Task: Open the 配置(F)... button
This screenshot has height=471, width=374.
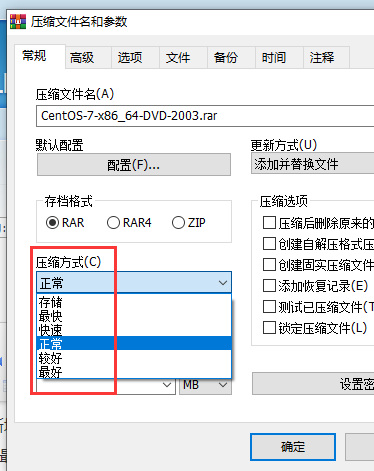Action: (x=134, y=165)
